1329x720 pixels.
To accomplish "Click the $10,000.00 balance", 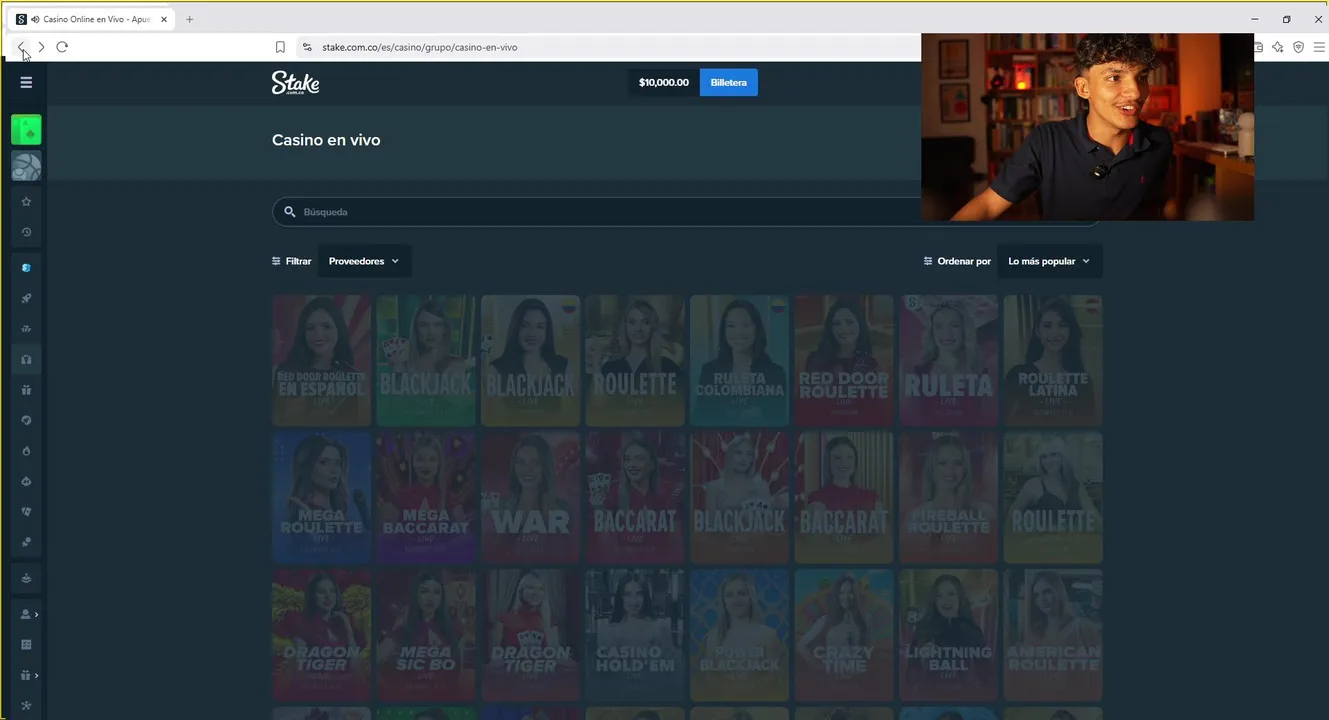I will coord(664,82).
